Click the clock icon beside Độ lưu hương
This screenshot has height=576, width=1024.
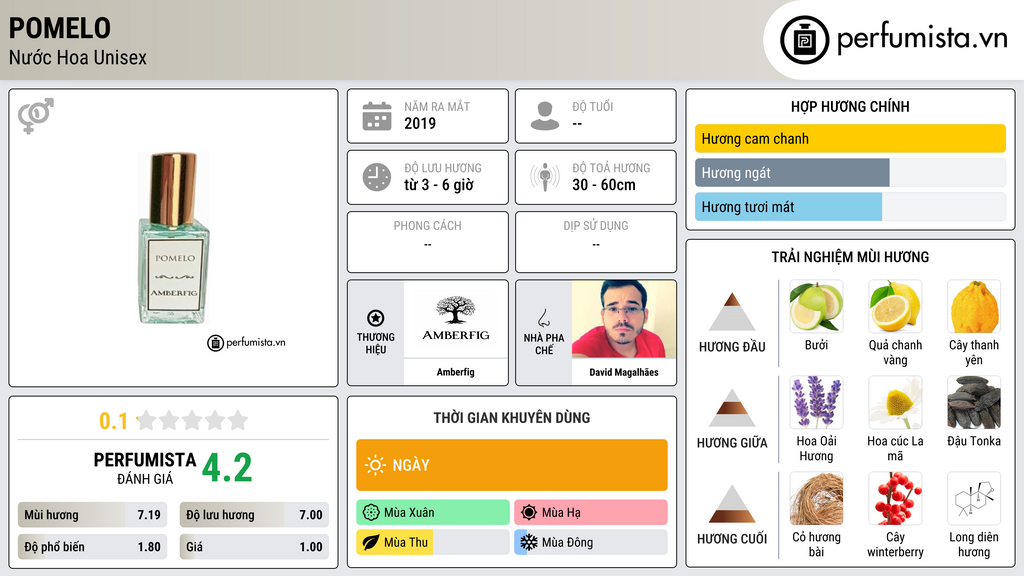[x=377, y=177]
